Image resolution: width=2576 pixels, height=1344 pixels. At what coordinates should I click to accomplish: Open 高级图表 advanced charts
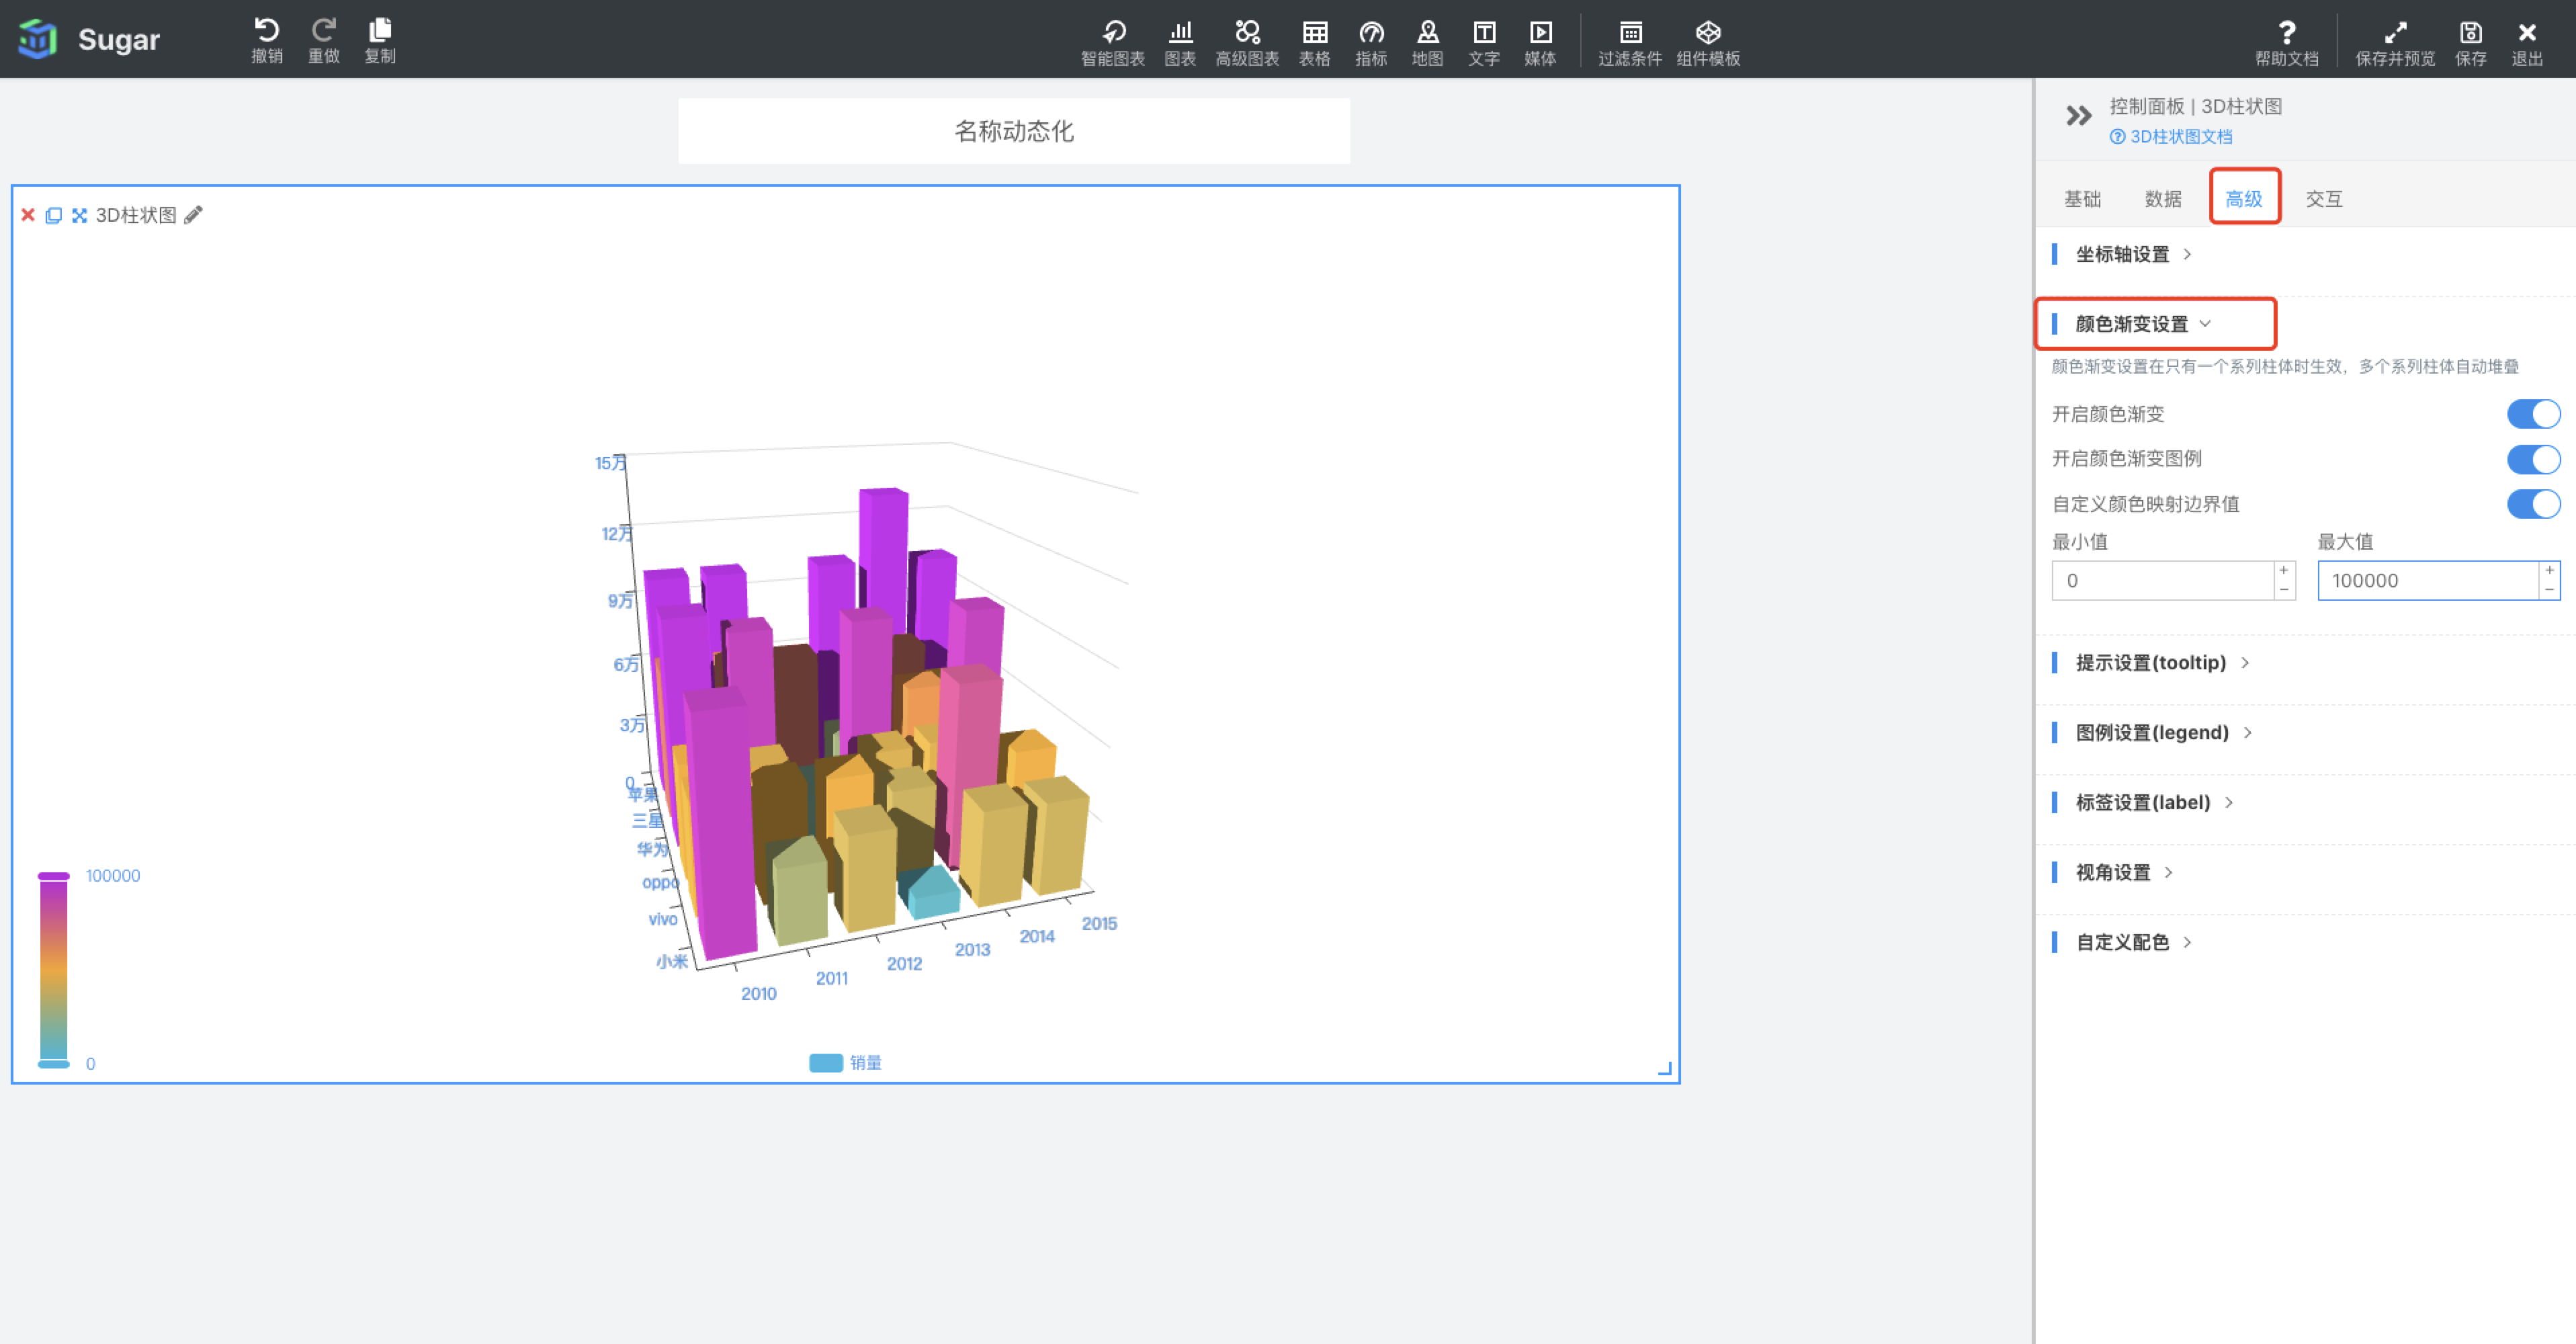[1247, 43]
